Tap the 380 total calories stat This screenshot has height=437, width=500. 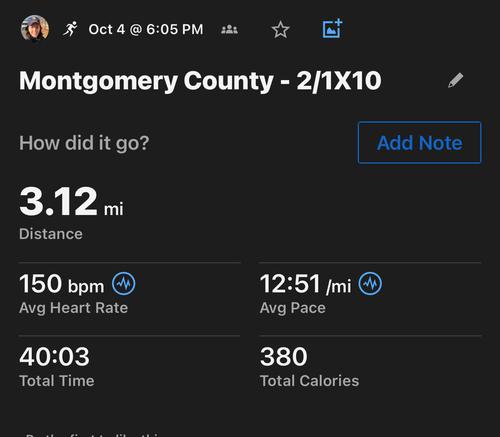pyautogui.click(x=284, y=356)
